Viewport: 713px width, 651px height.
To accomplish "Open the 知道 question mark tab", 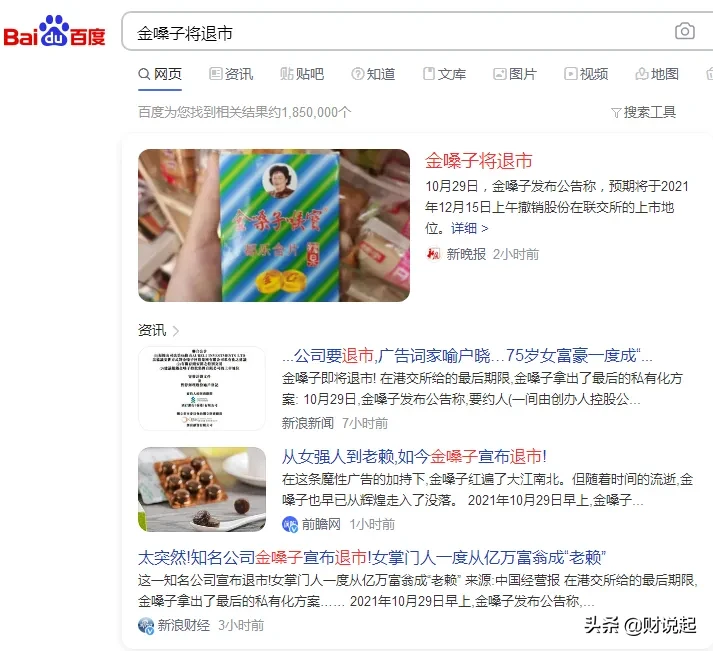I will [373, 74].
